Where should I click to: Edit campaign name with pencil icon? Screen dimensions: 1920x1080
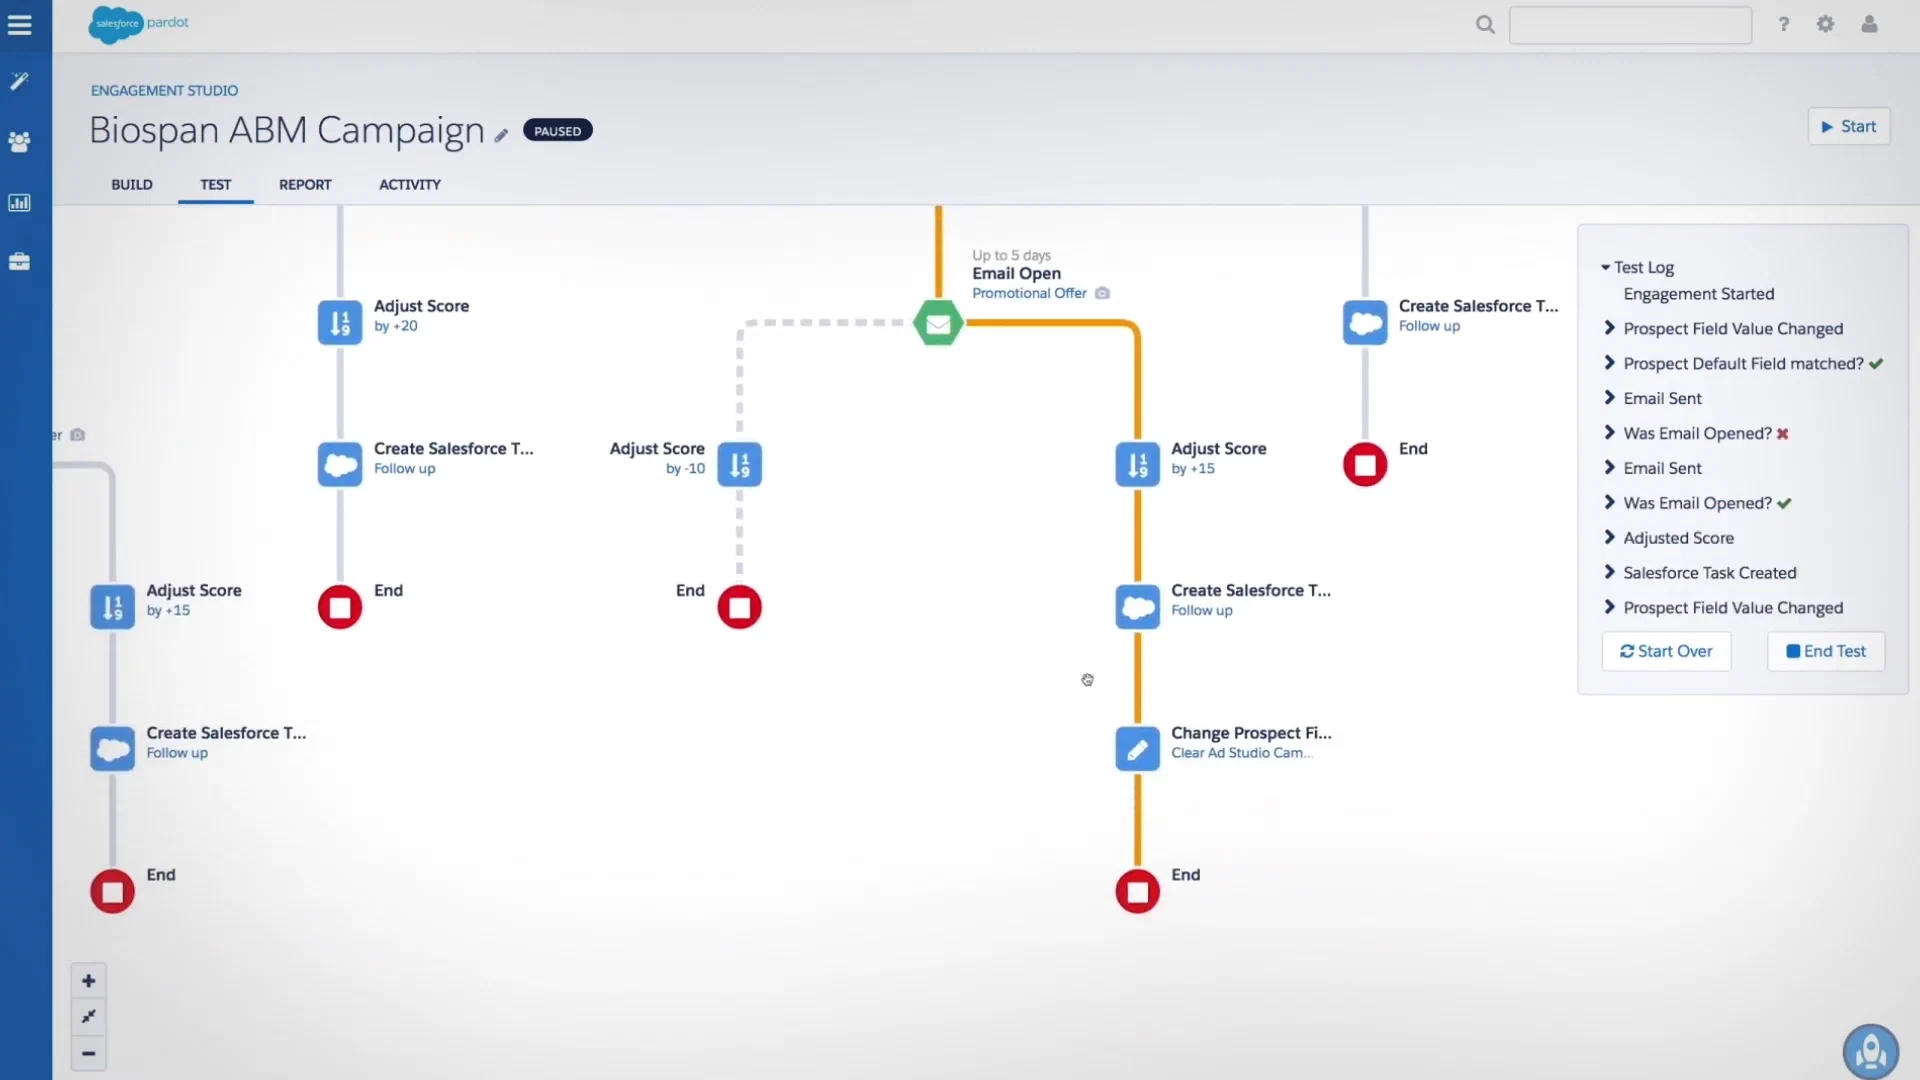coord(501,135)
